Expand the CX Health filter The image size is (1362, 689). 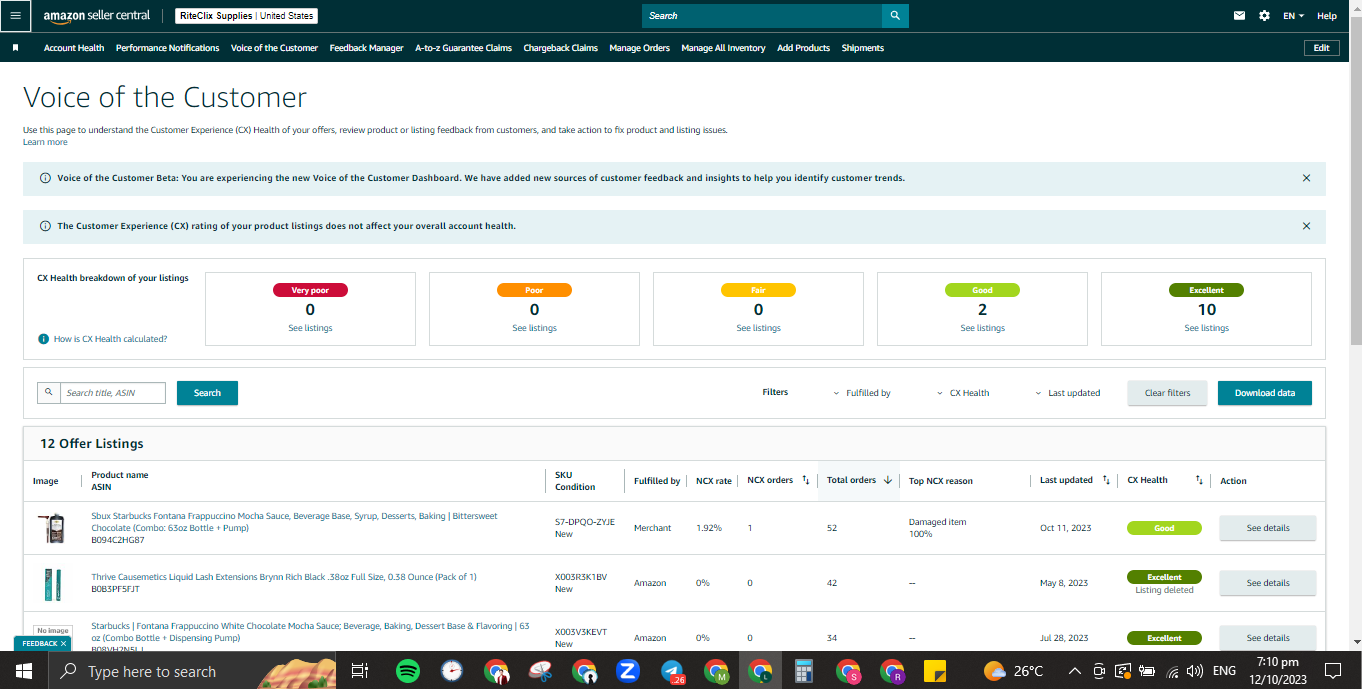(x=964, y=393)
